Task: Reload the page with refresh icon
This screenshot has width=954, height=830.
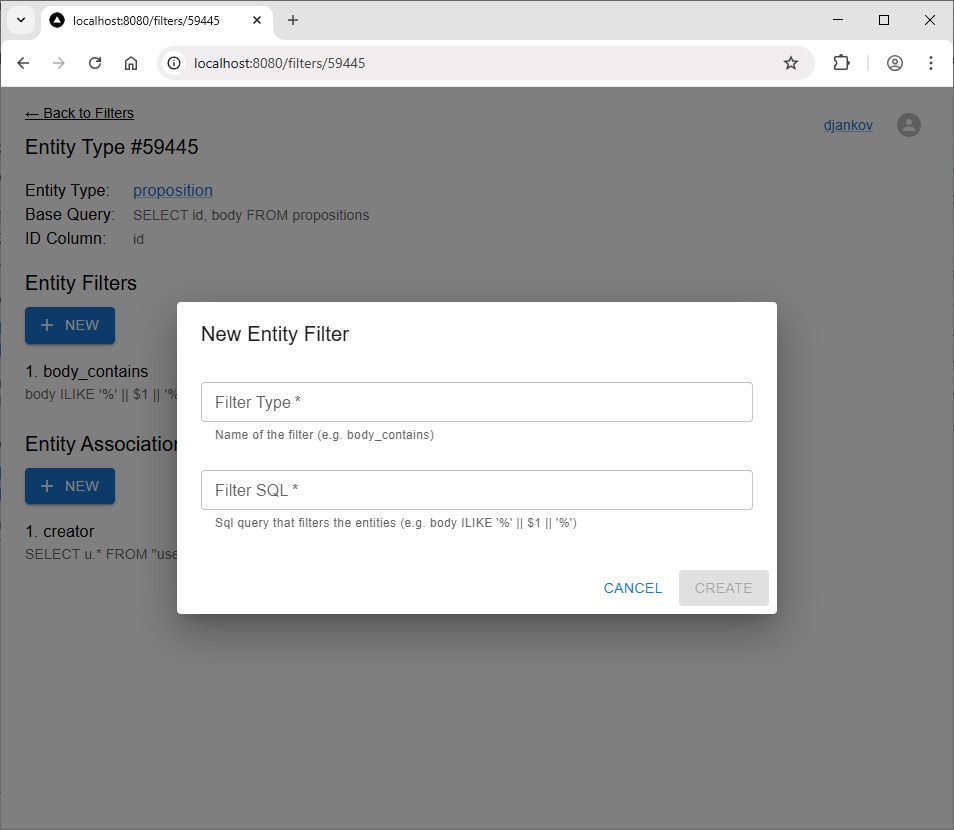Action: [x=95, y=63]
